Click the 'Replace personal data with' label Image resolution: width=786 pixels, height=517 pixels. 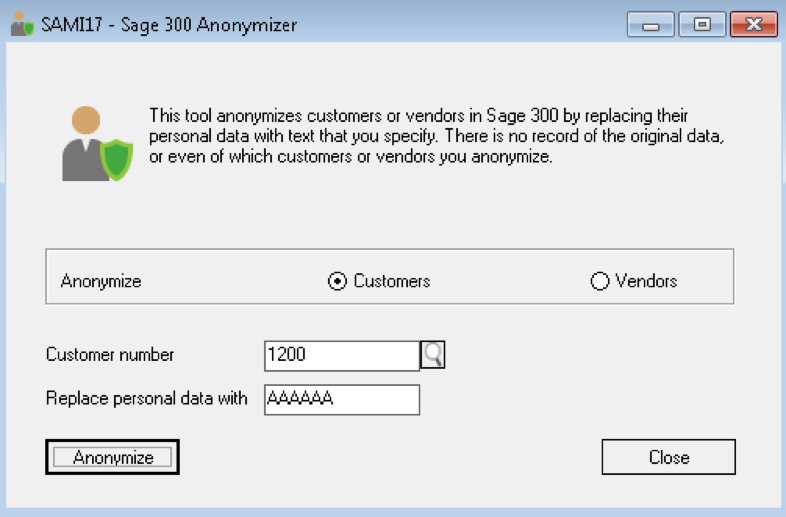[x=146, y=398]
